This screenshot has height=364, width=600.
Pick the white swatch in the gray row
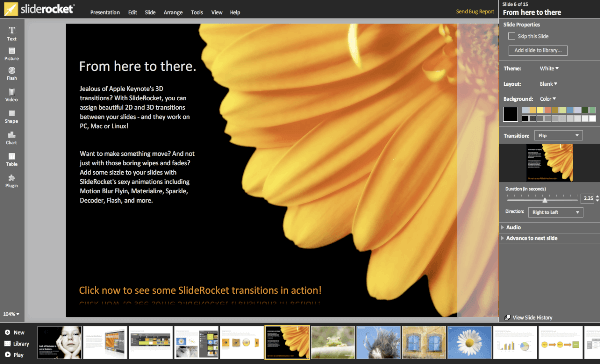coord(592,119)
